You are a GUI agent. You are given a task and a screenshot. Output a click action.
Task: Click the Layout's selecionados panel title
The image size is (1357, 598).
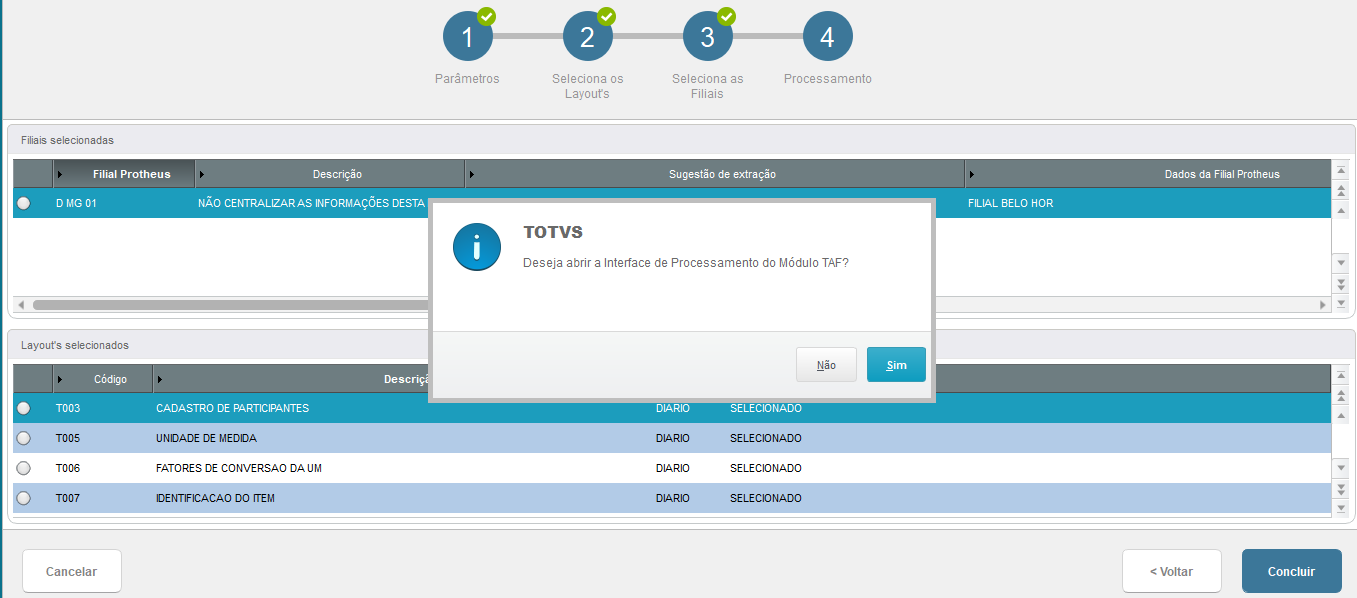tap(75, 345)
